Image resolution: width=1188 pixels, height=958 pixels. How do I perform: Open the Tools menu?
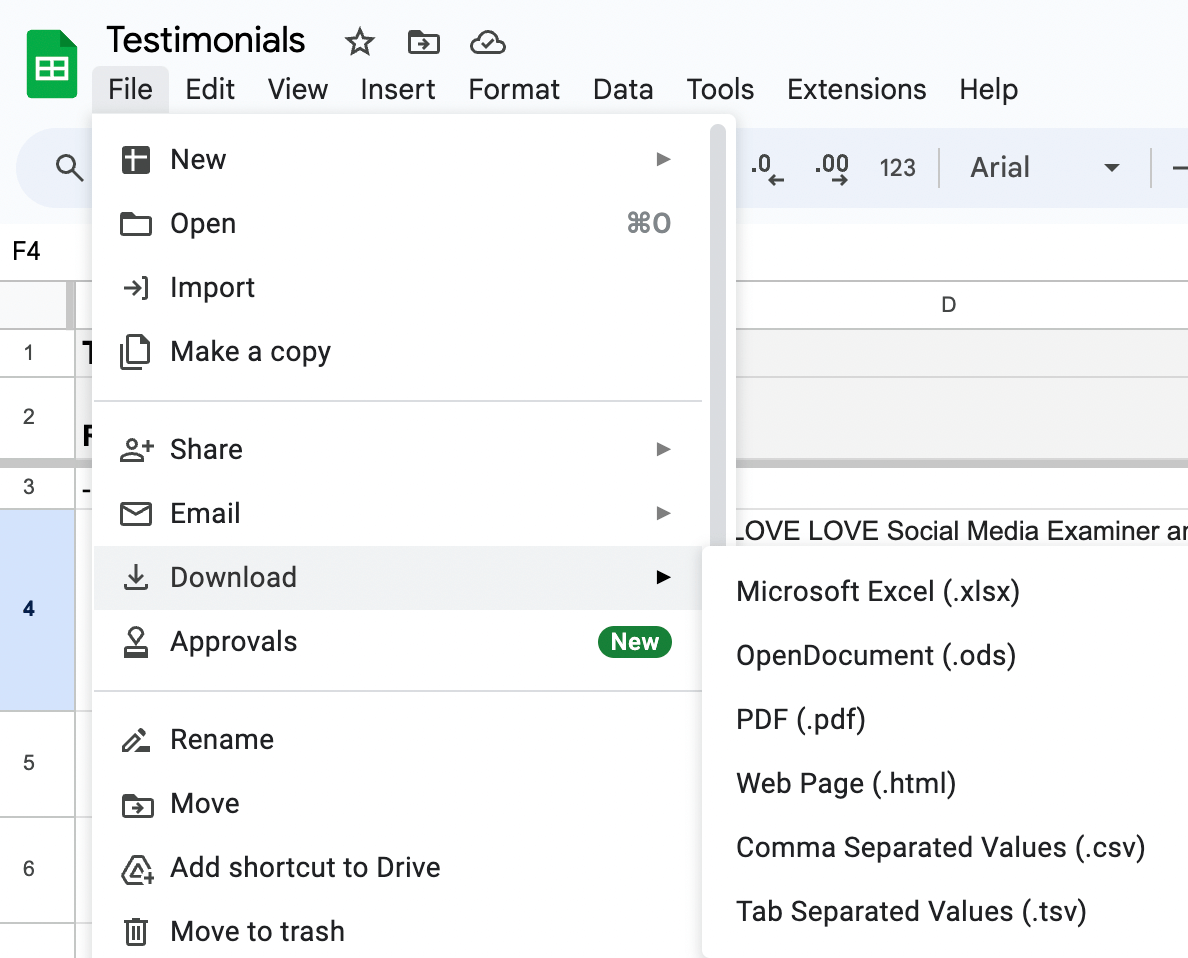coord(720,89)
